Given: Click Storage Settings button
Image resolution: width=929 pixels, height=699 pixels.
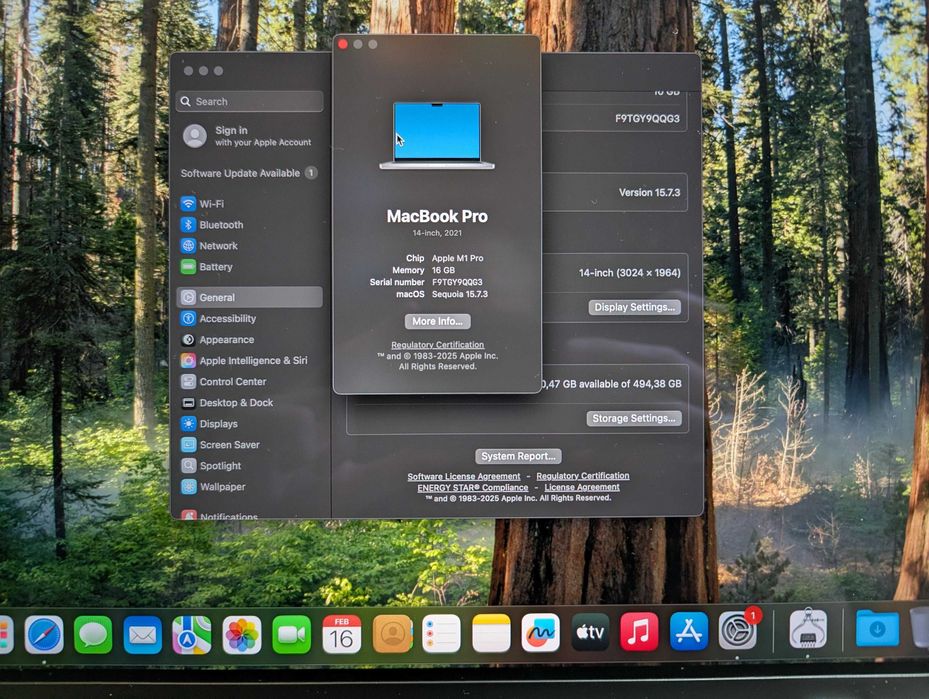Looking at the screenshot, I should coord(634,418).
